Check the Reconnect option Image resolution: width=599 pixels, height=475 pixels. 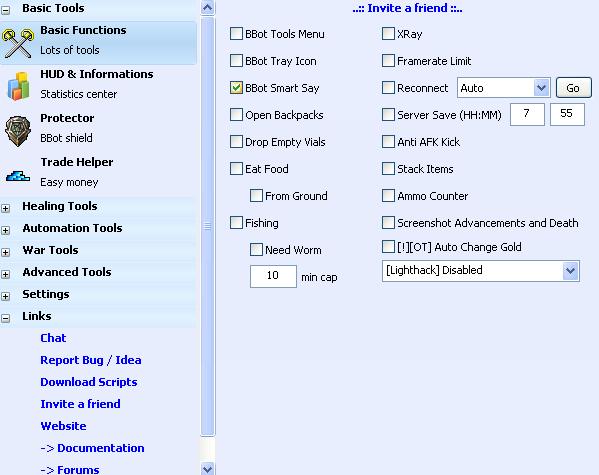click(x=388, y=88)
